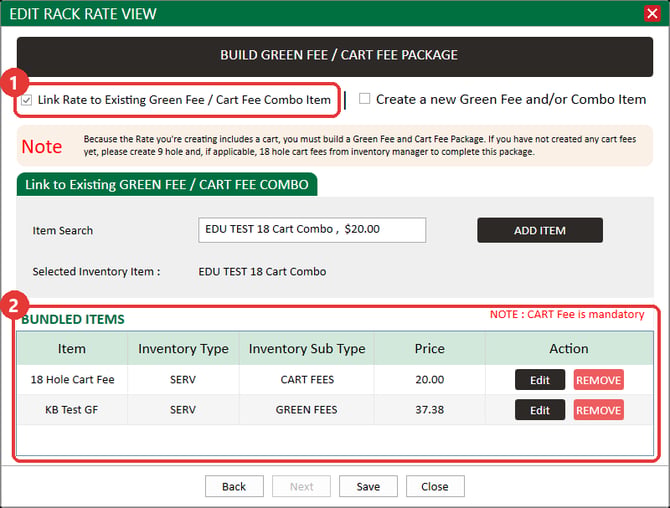Click the red Note label
Image resolution: width=670 pixels, height=508 pixels.
pos(42,147)
